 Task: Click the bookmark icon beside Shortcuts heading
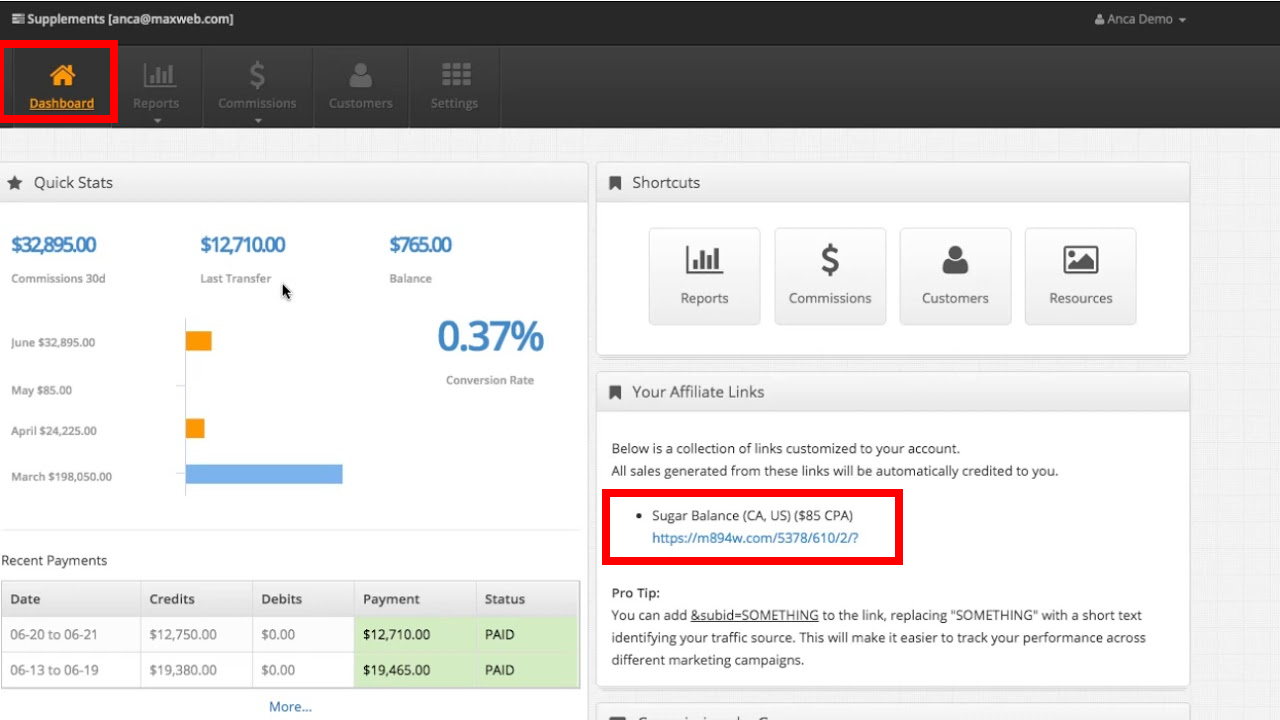coord(615,183)
